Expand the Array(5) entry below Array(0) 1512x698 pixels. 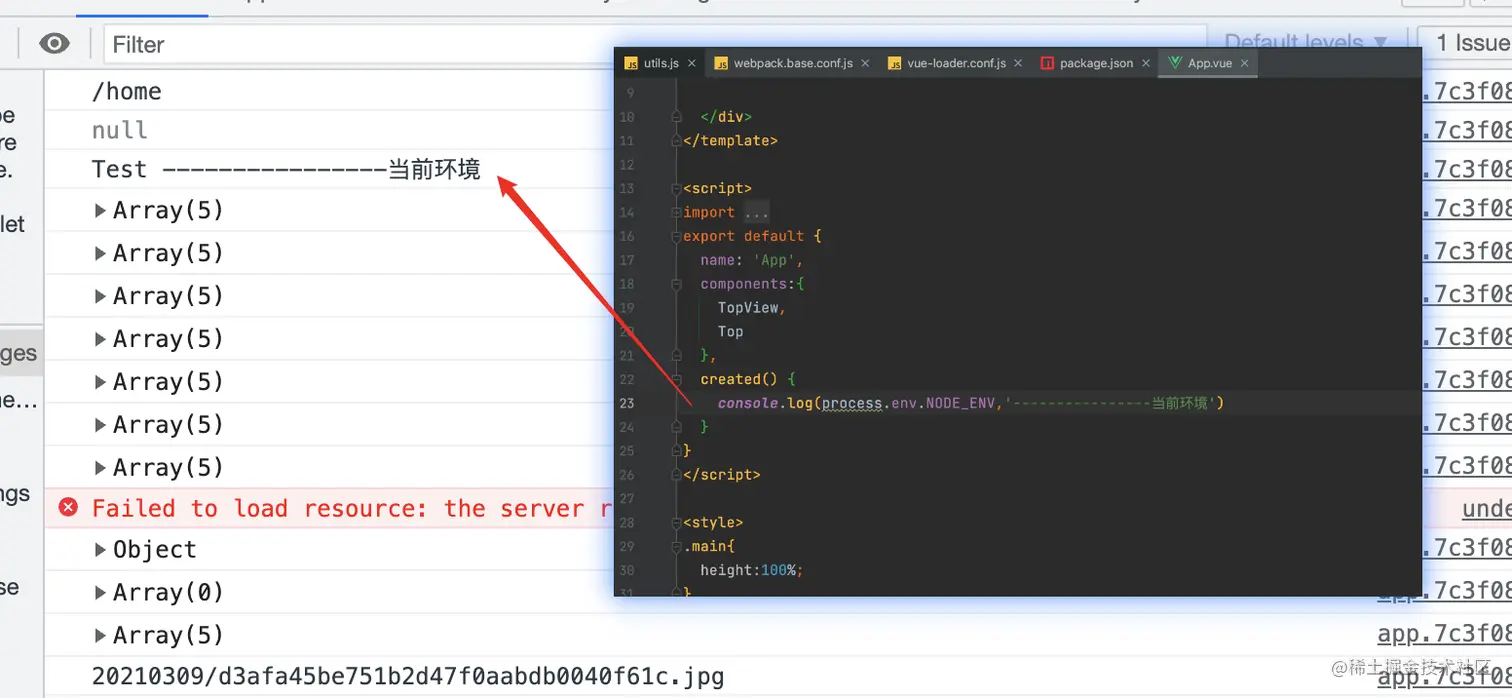100,635
